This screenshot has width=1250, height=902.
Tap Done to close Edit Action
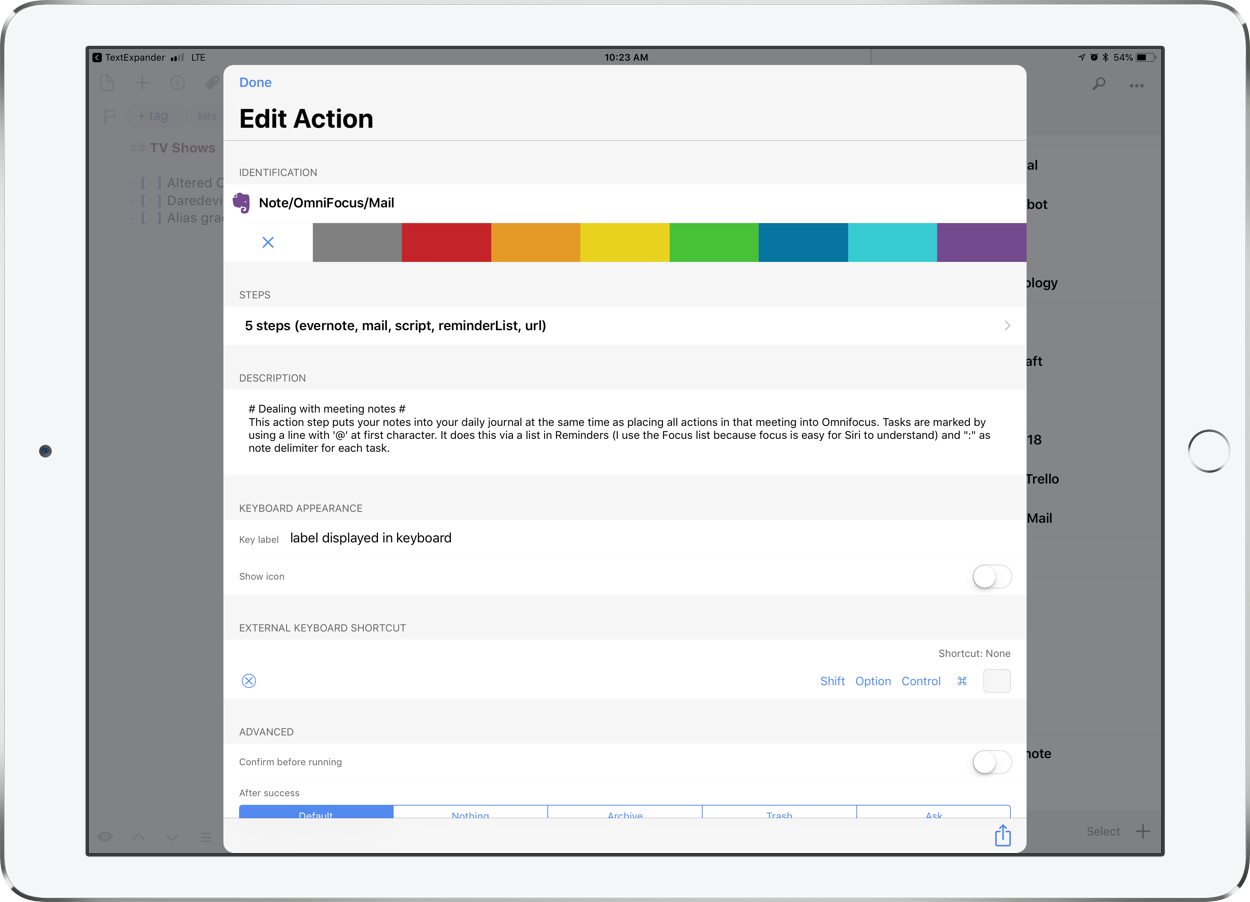coord(255,82)
